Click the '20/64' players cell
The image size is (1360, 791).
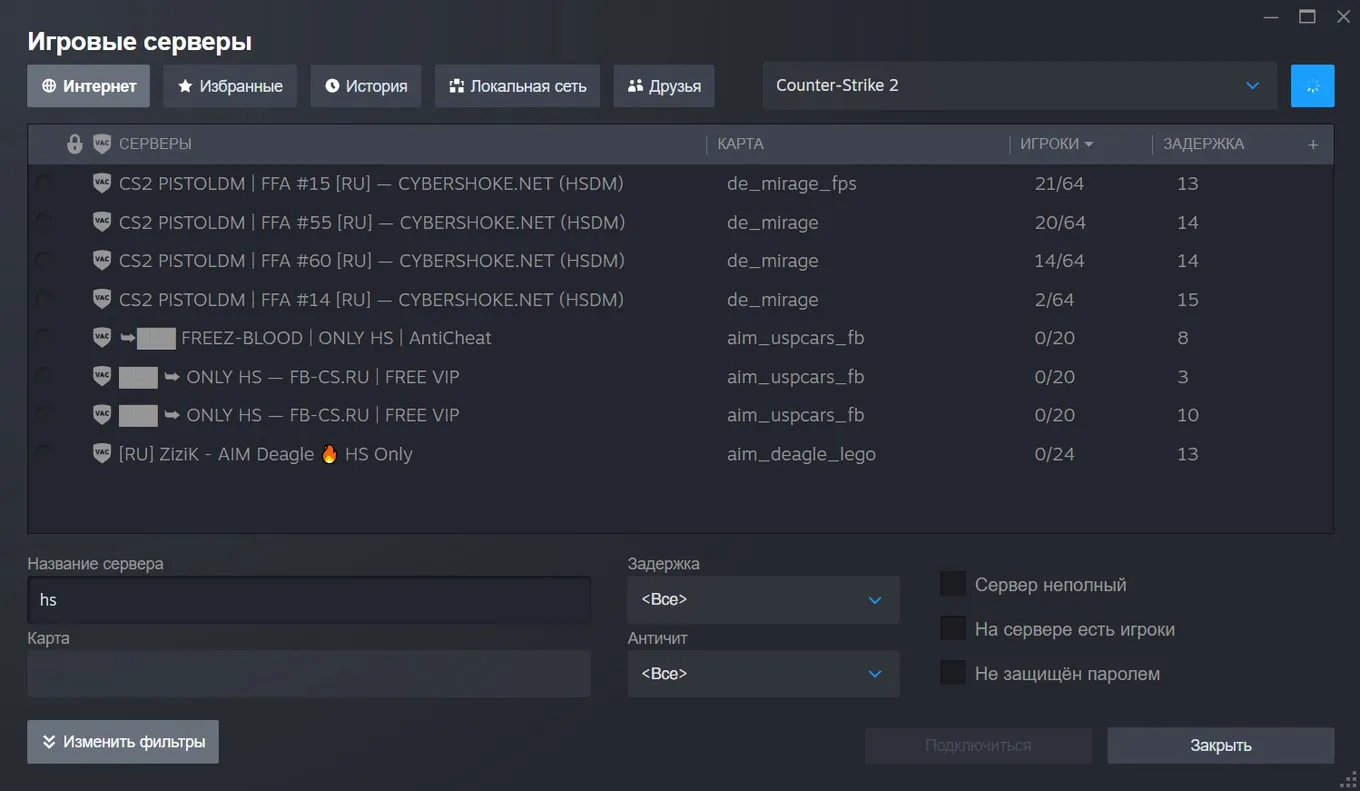1060,222
